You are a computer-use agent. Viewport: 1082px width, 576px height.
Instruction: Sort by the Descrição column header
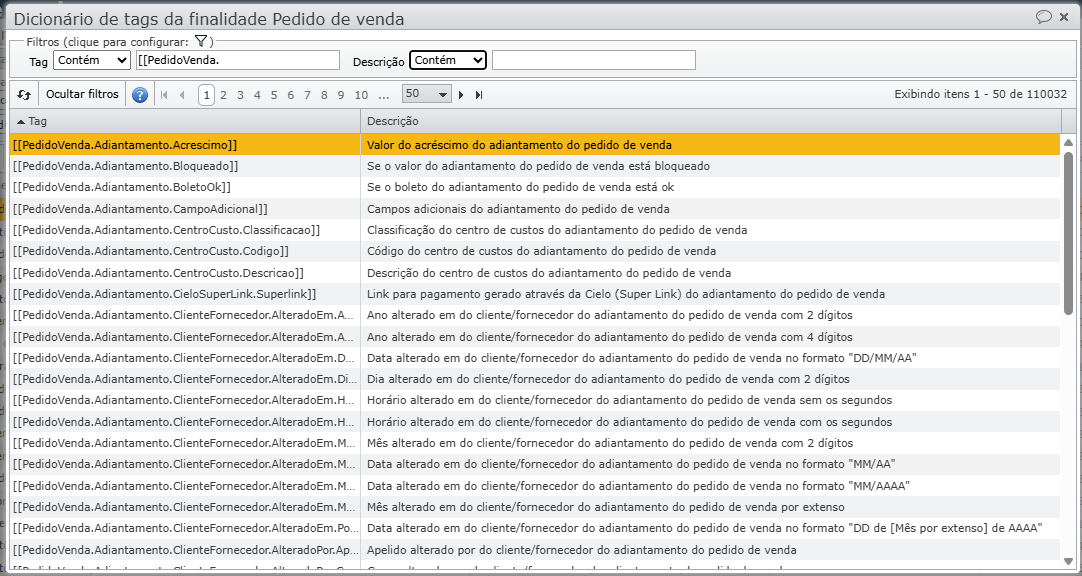pyautogui.click(x=711, y=121)
